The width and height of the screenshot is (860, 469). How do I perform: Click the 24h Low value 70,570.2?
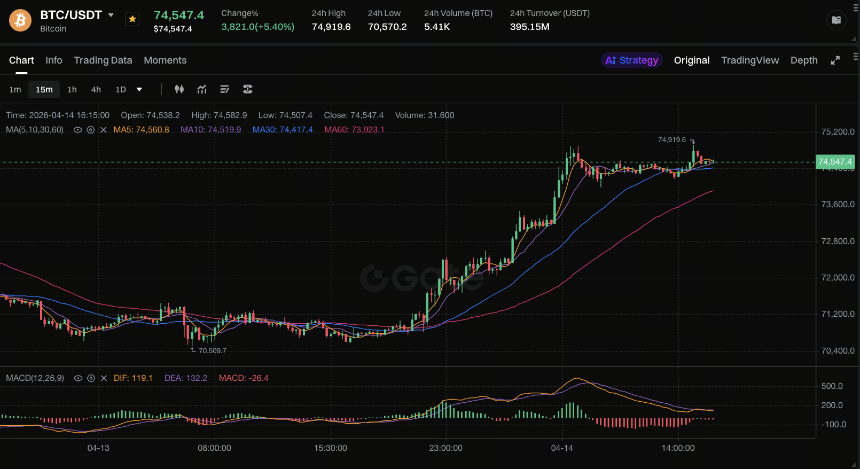click(x=387, y=27)
